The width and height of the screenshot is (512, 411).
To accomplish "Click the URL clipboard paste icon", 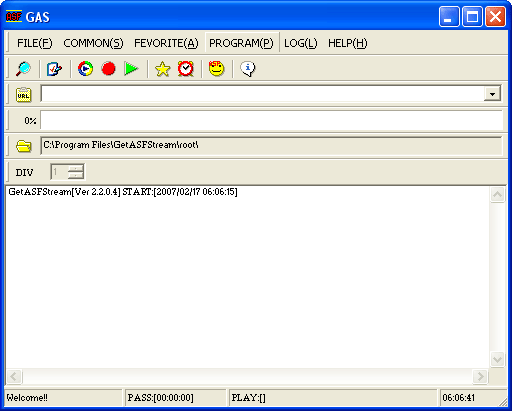I will point(23,94).
